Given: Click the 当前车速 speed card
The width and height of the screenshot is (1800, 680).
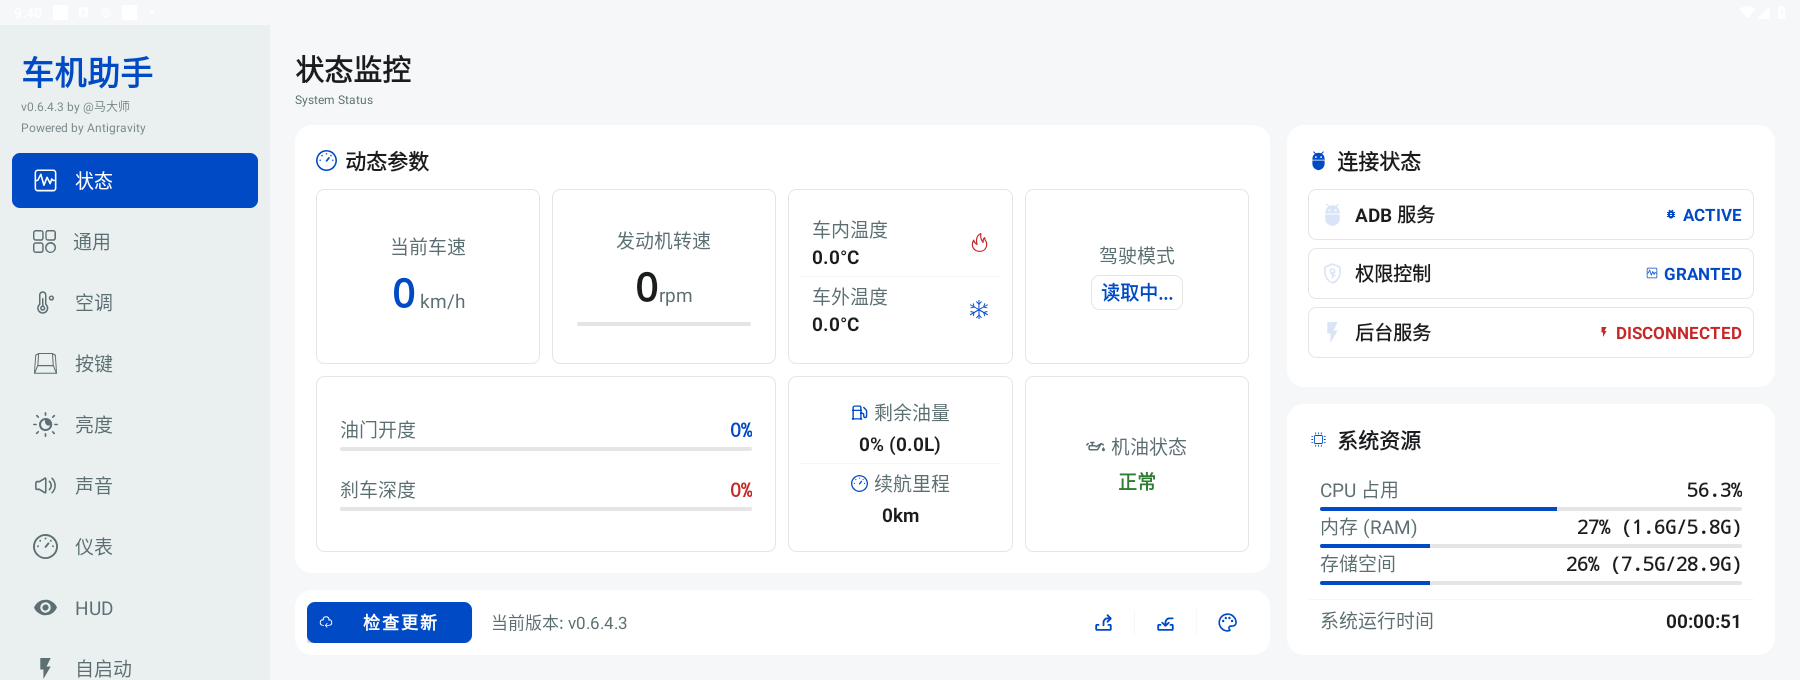Looking at the screenshot, I should click(x=428, y=276).
